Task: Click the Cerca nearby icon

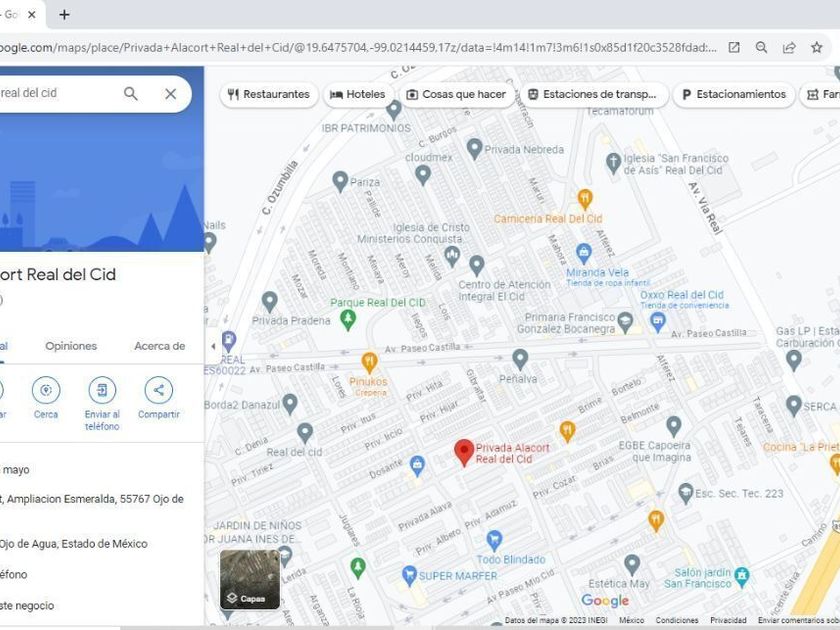Action: (46, 390)
